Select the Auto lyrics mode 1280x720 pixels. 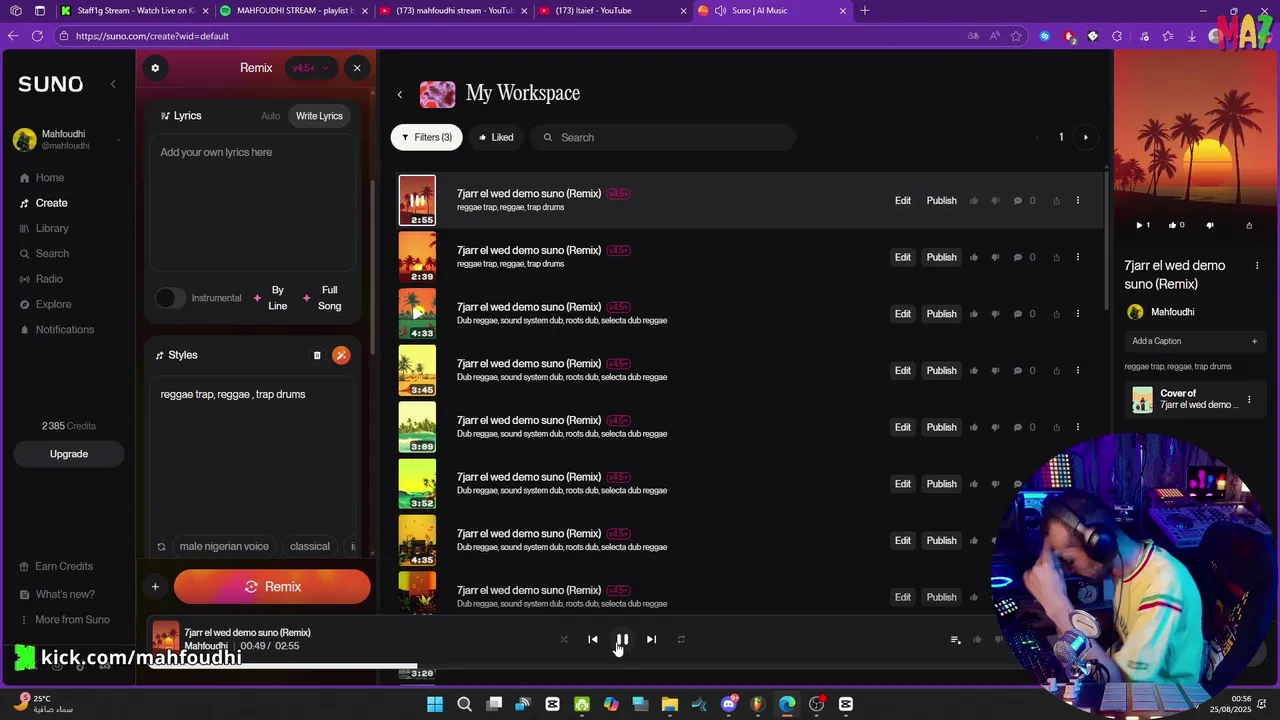click(x=271, y=116)
